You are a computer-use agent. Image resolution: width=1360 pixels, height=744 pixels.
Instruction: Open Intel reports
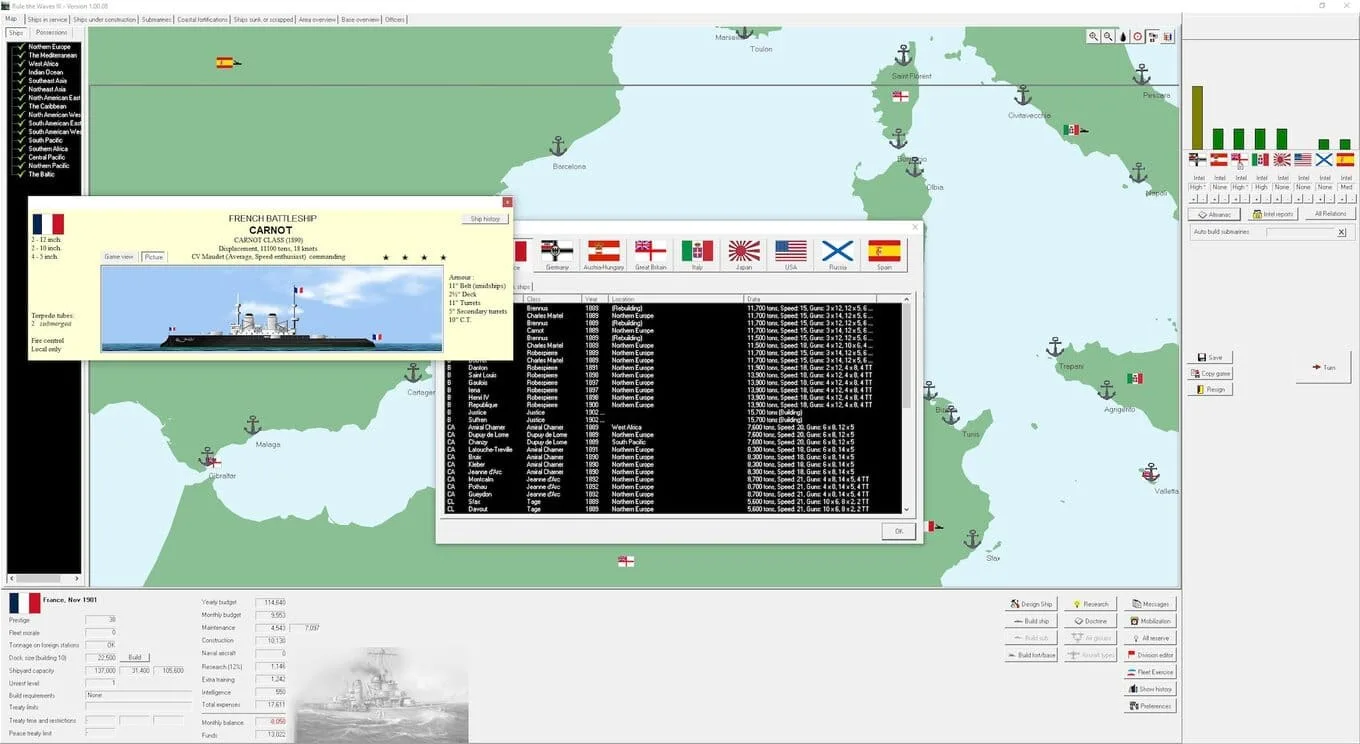point(1273,214)
